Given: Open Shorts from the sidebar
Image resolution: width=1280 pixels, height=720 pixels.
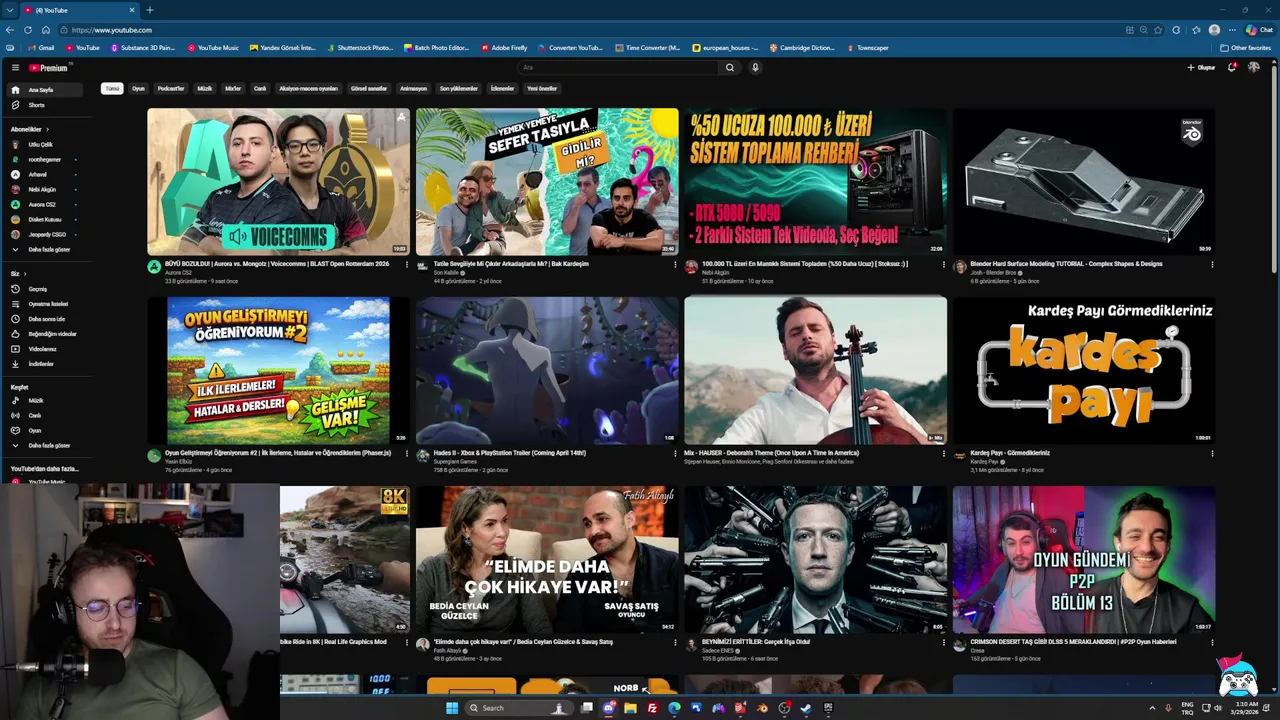Looking at the screenshot, I should click(x=47, y=105).
